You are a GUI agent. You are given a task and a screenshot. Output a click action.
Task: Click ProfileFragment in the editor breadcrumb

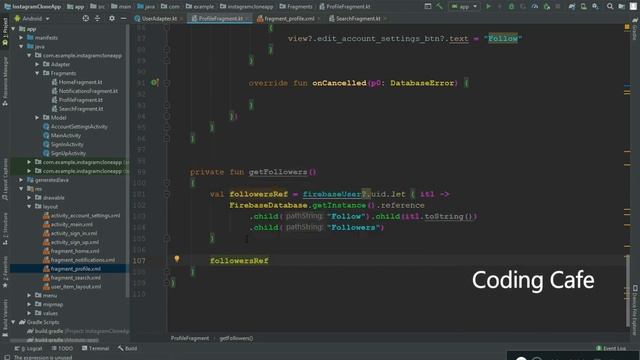tap(190, 338)
